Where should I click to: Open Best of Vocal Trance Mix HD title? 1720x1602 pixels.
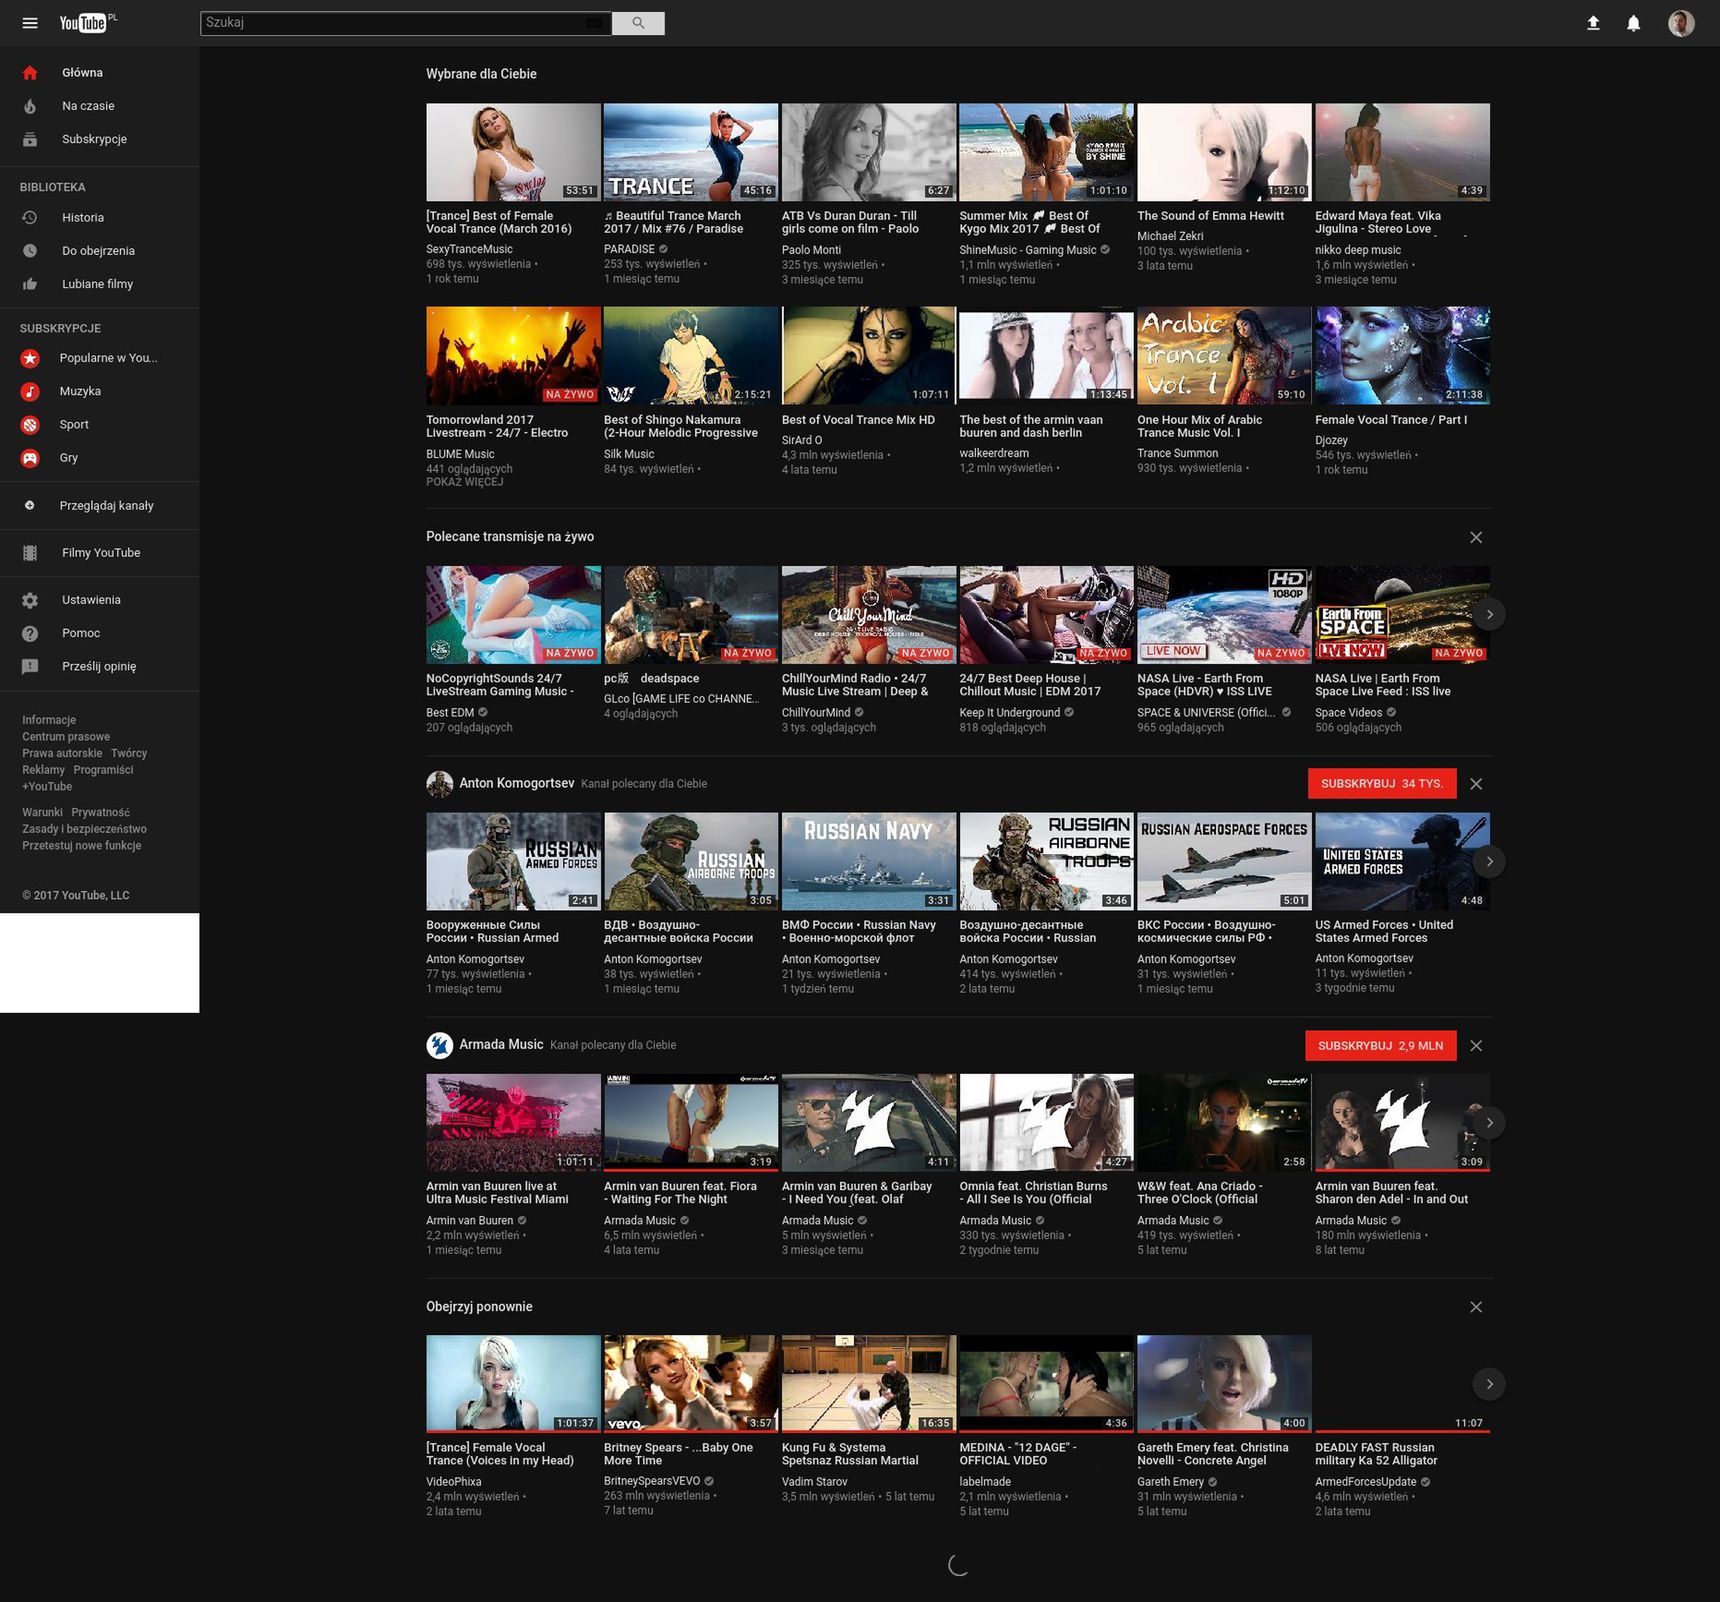pyautogui.click(x=858, y=420)
